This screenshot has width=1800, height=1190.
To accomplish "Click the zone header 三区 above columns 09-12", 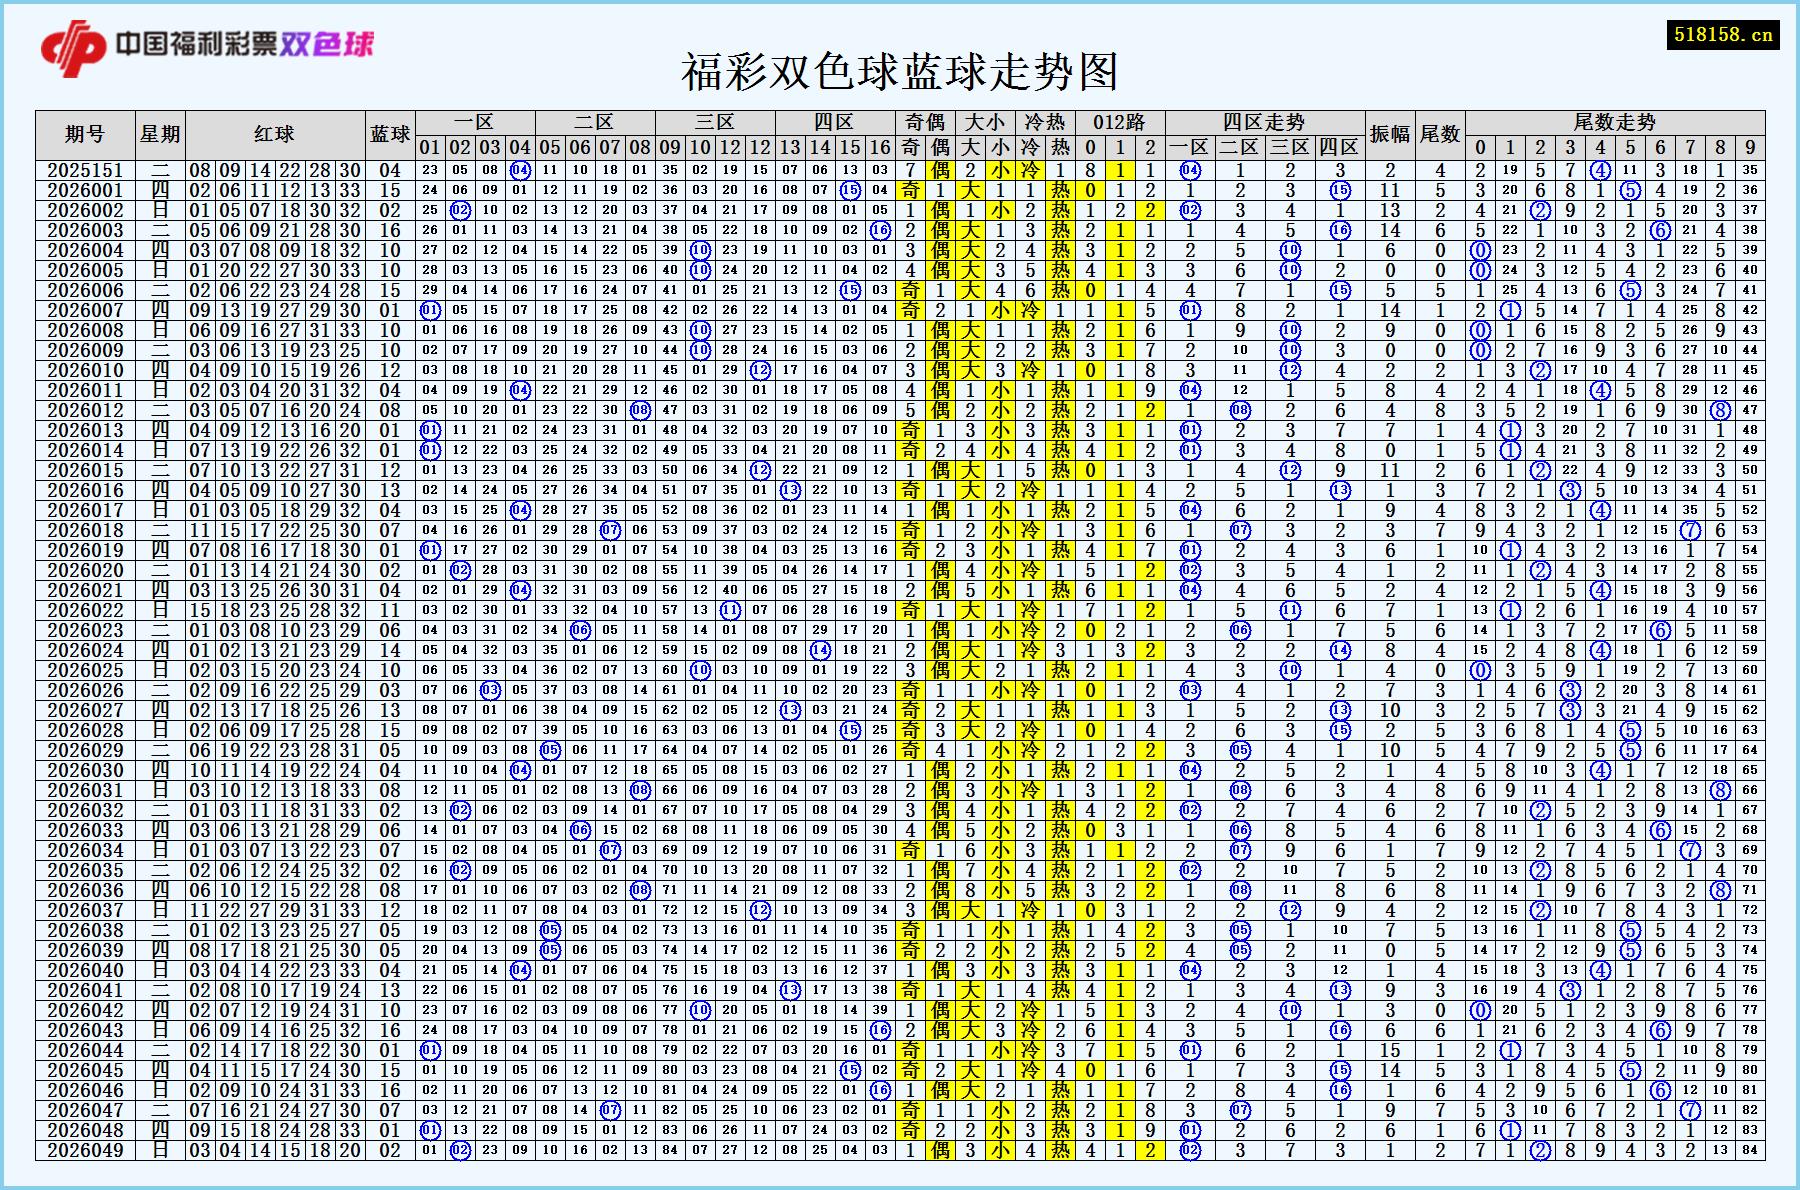I will pyautogui.click(x=715, y=122).
